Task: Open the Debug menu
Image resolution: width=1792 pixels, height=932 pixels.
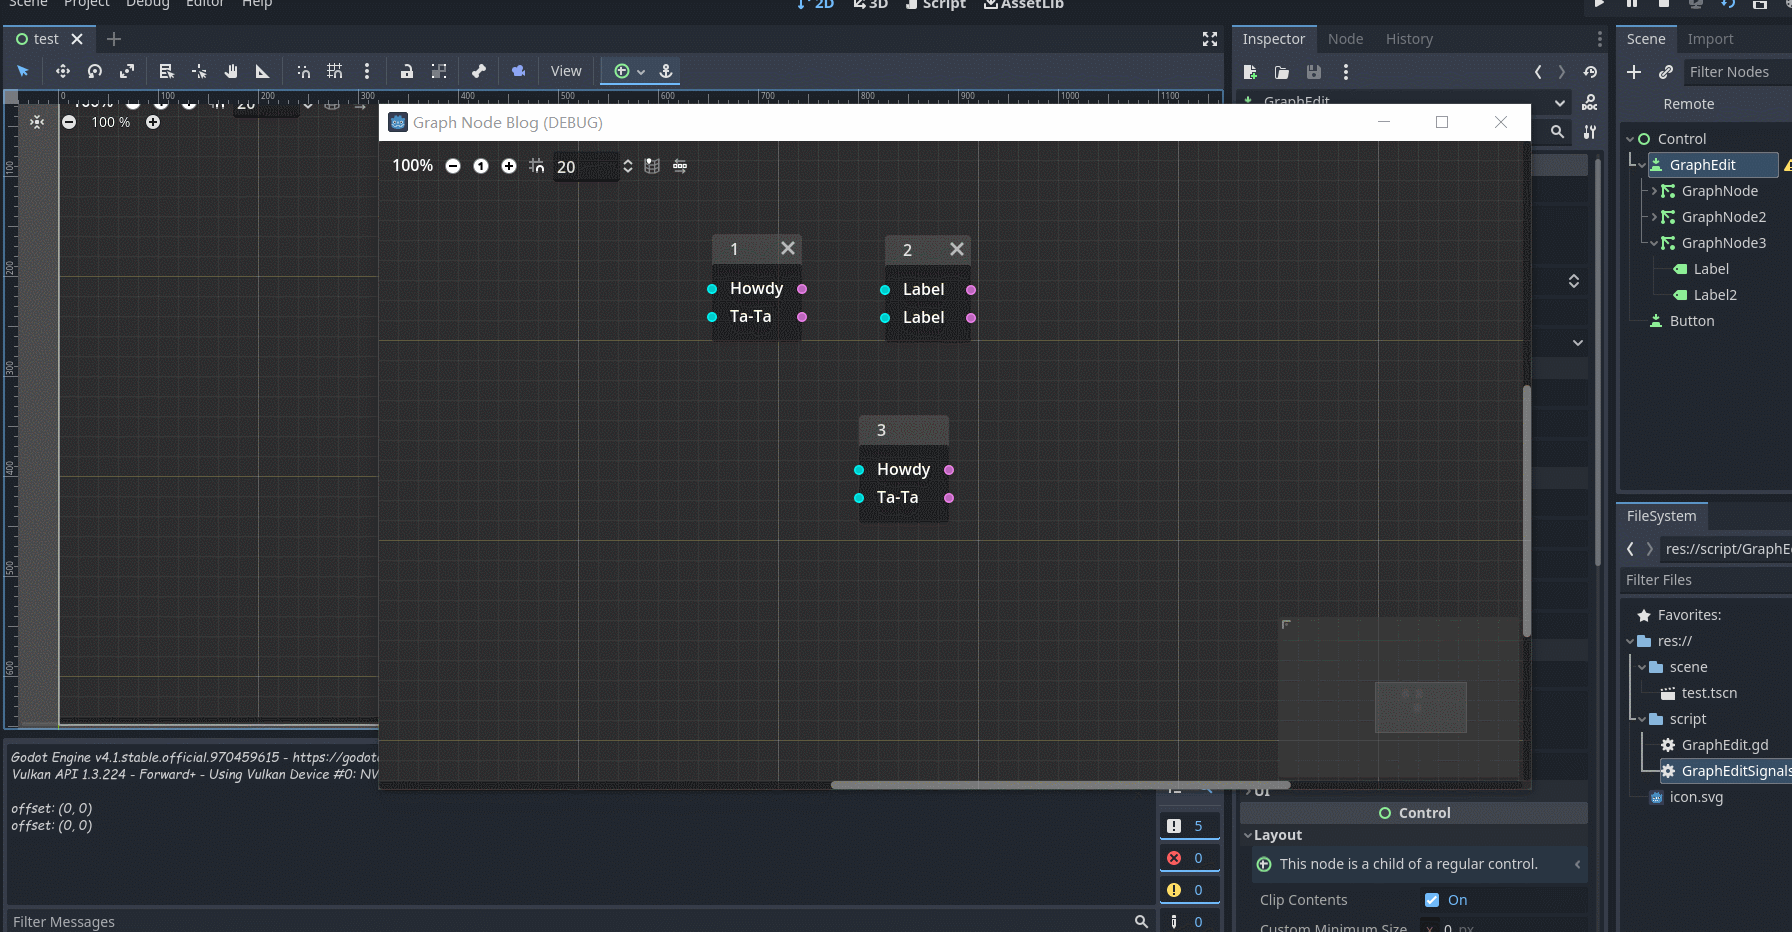Action: click(147, 5)
